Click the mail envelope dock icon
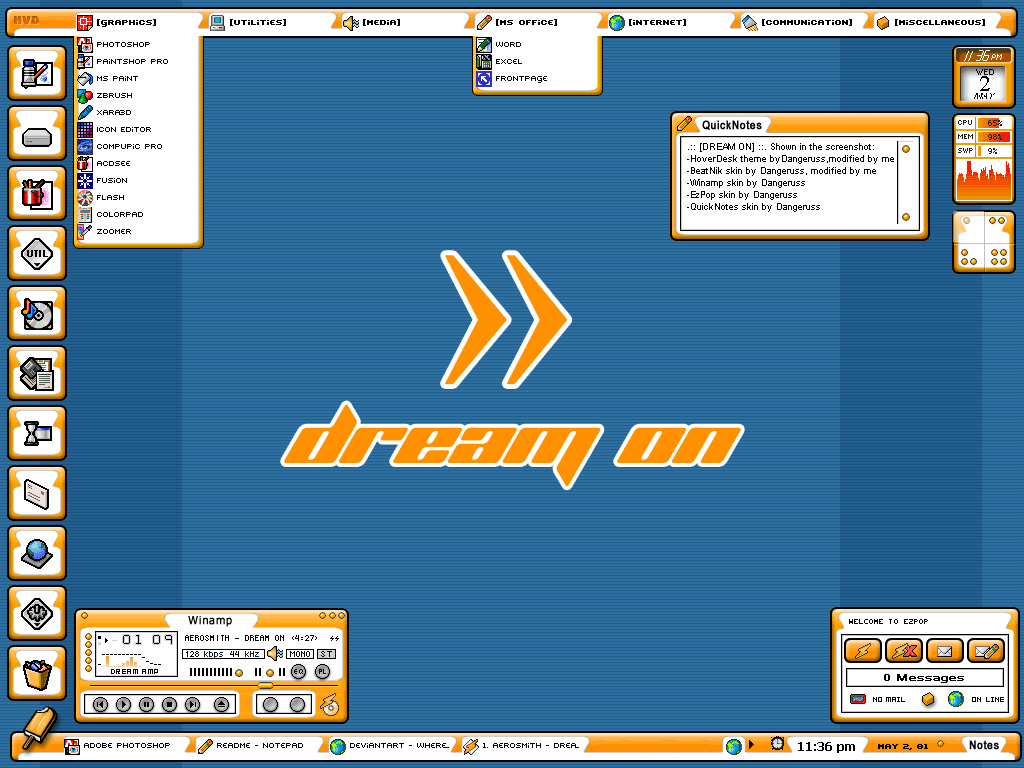Screen dimensions: 1024x768 (37, 494)
